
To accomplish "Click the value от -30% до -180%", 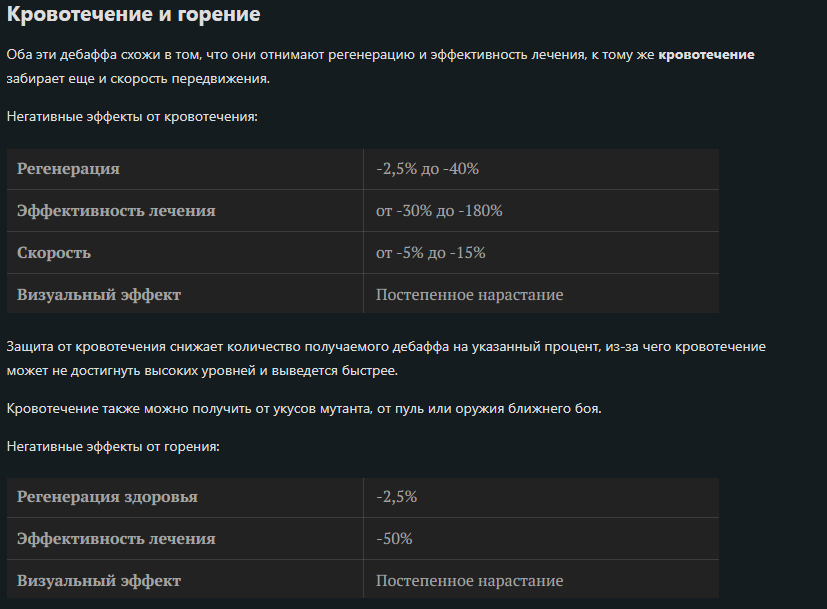I will 439,211.
